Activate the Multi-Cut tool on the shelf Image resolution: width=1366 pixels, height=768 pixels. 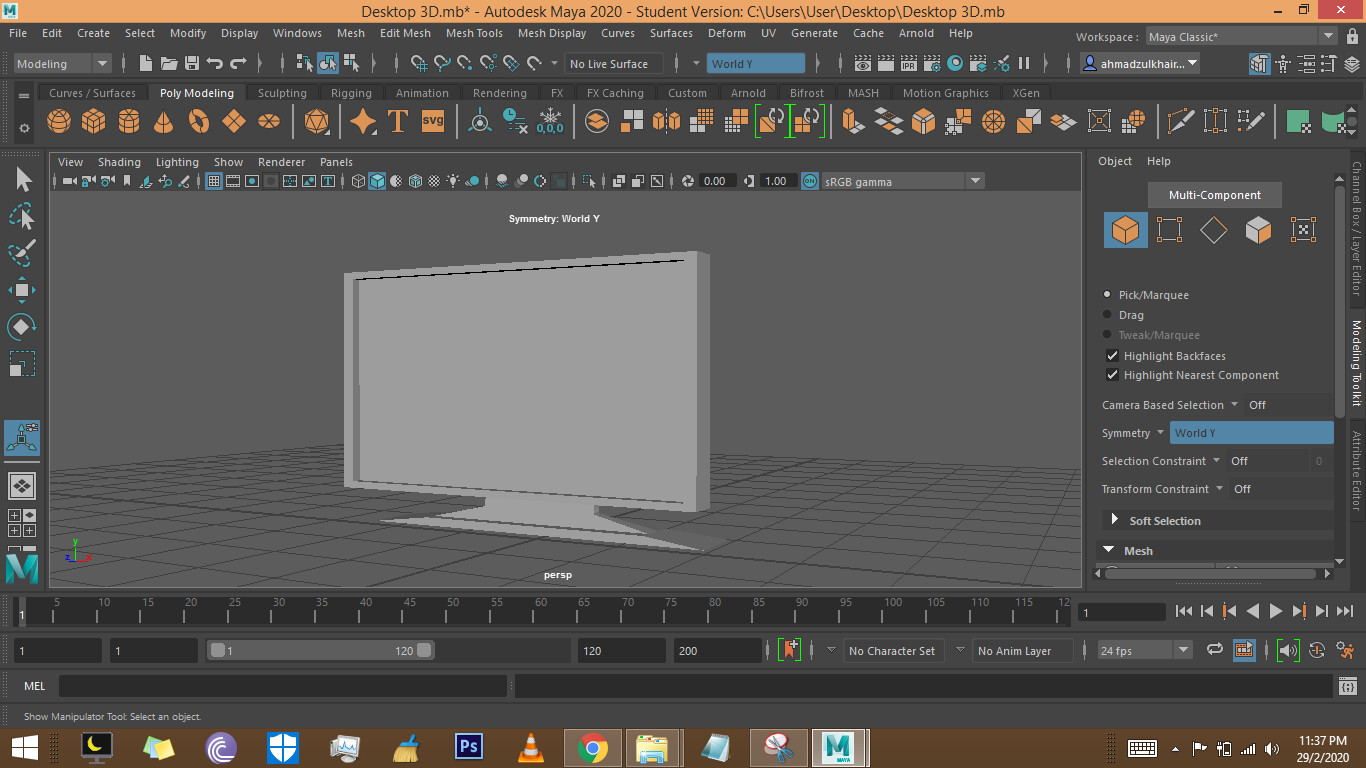coord(1181,120)
